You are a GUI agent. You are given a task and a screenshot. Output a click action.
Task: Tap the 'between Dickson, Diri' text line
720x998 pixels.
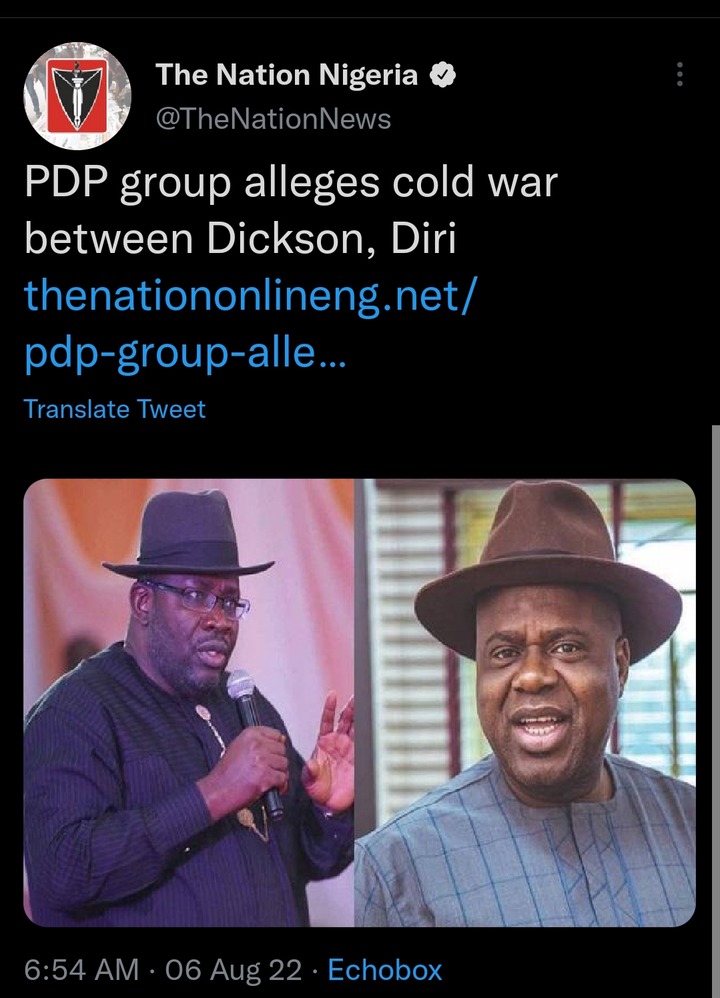[x=241, y=239]
